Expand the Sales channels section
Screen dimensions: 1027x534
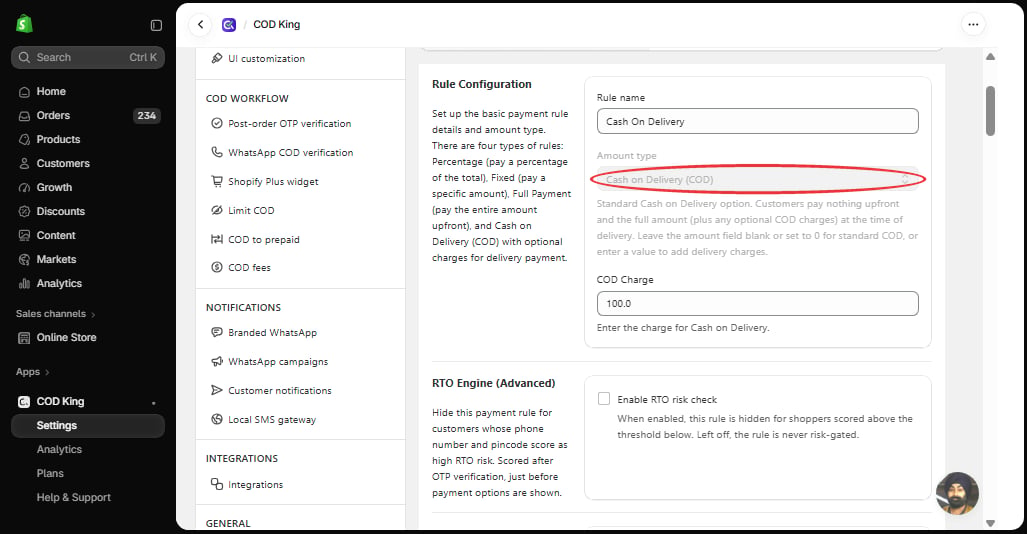[56, 314]
